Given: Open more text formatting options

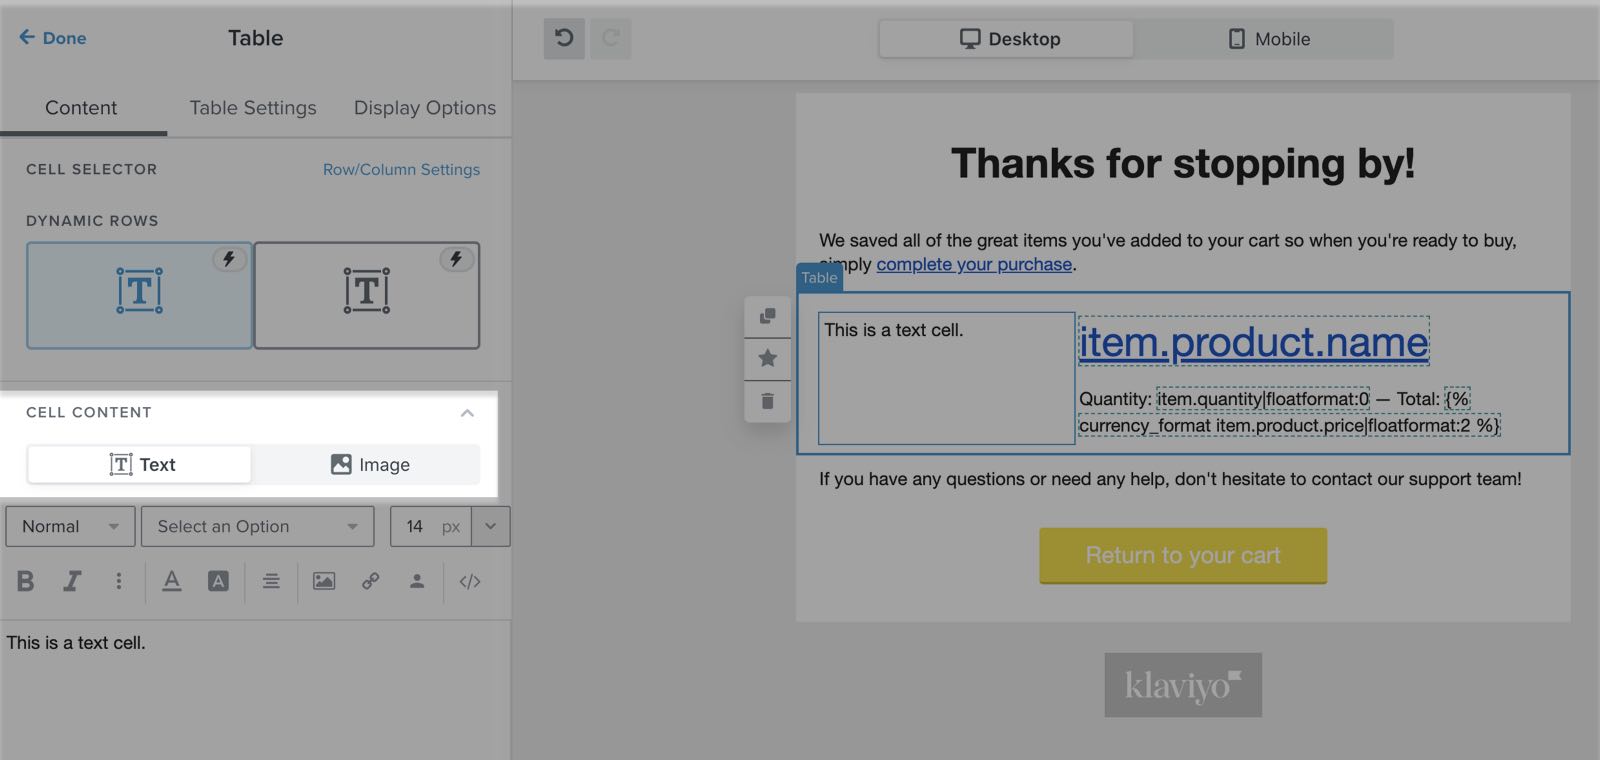Looking at the screenshot, I should (118, 581).
